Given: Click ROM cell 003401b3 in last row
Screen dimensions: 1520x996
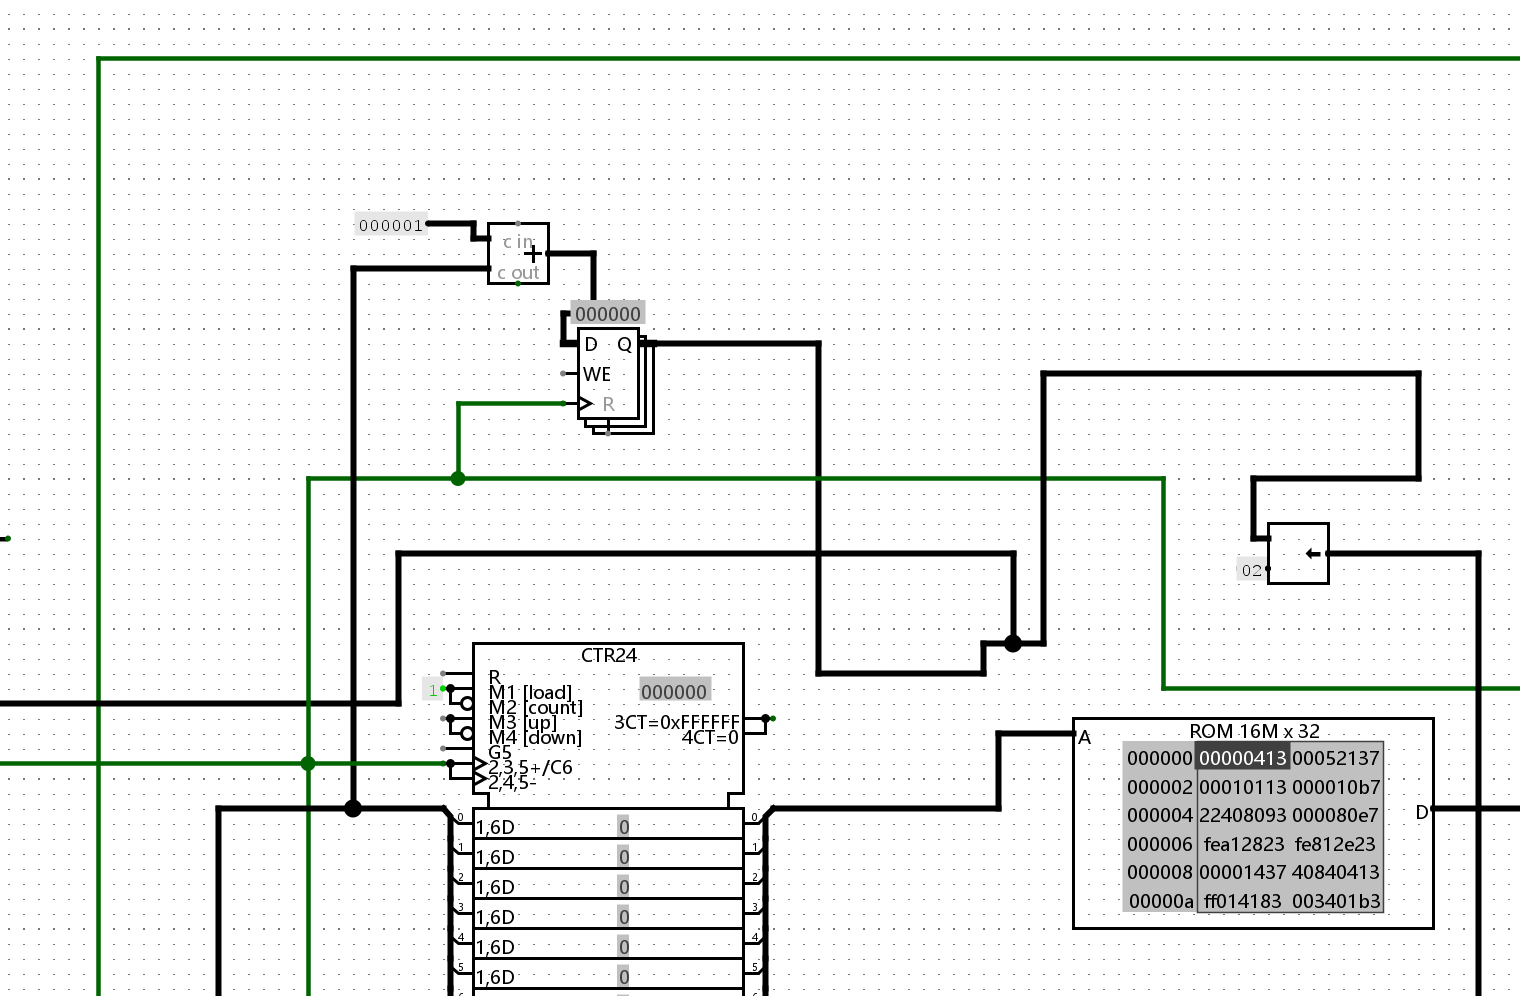Looking at the screenshot, I should click(x=1336, y=901).
